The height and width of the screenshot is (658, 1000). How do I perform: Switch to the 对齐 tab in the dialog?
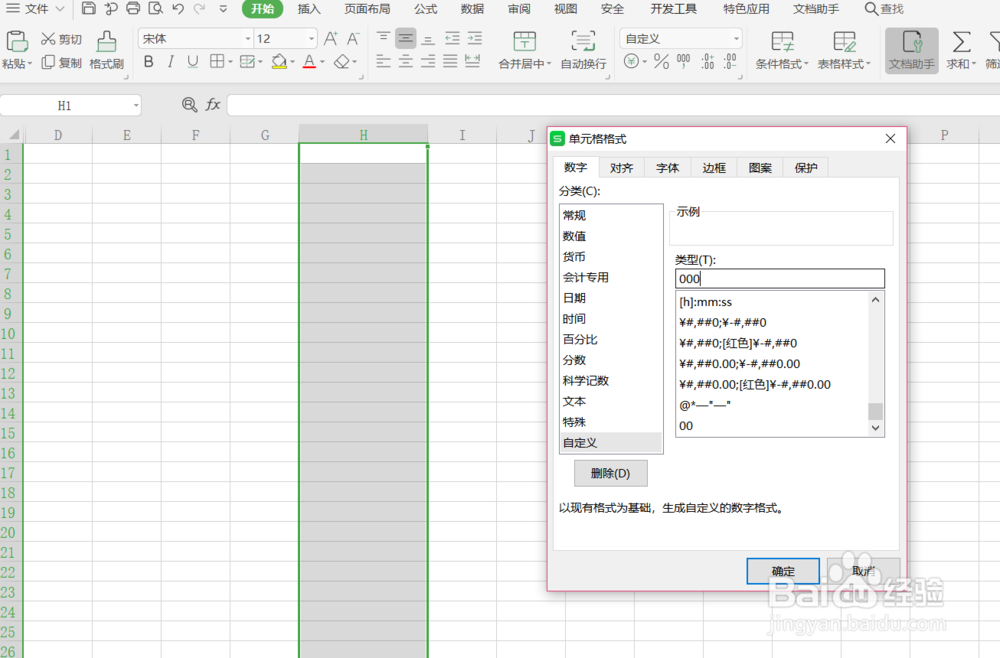pos(621,168)
